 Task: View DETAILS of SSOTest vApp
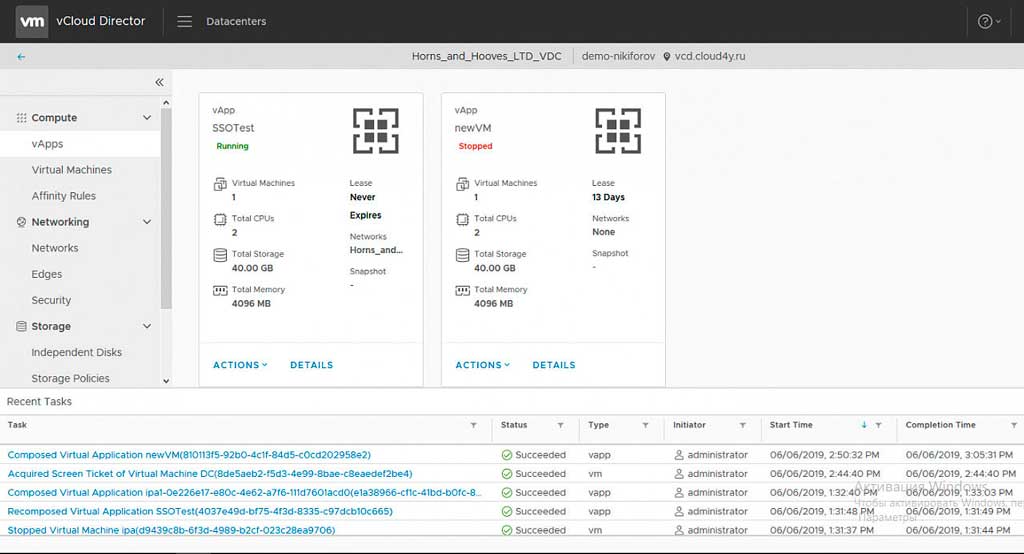click(311, 365)
